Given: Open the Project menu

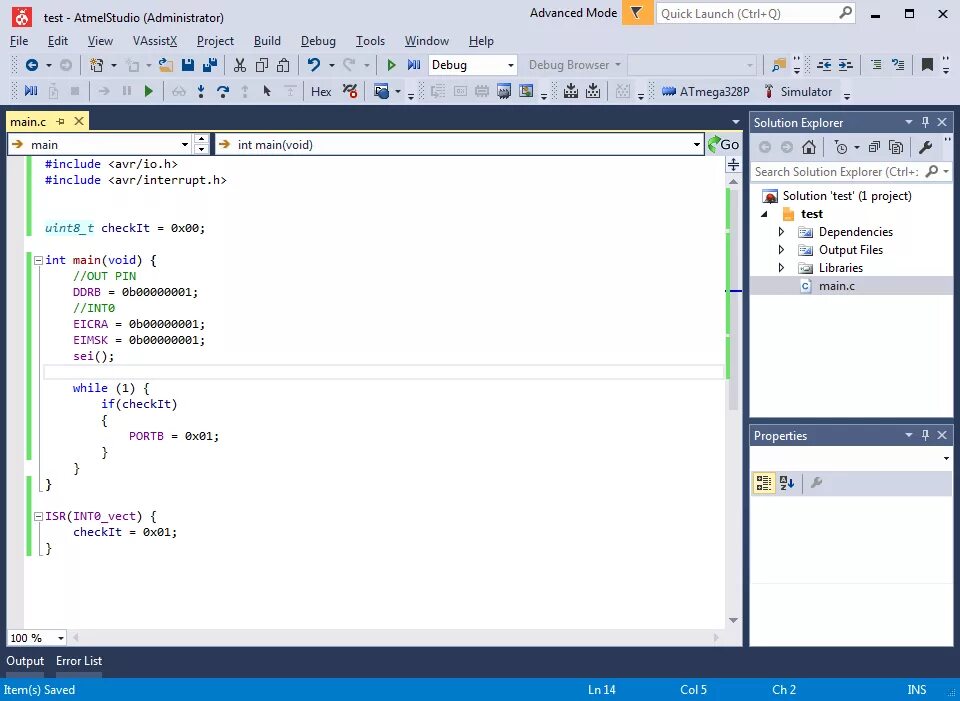Looking at the screenshot, I should (215, 40).
